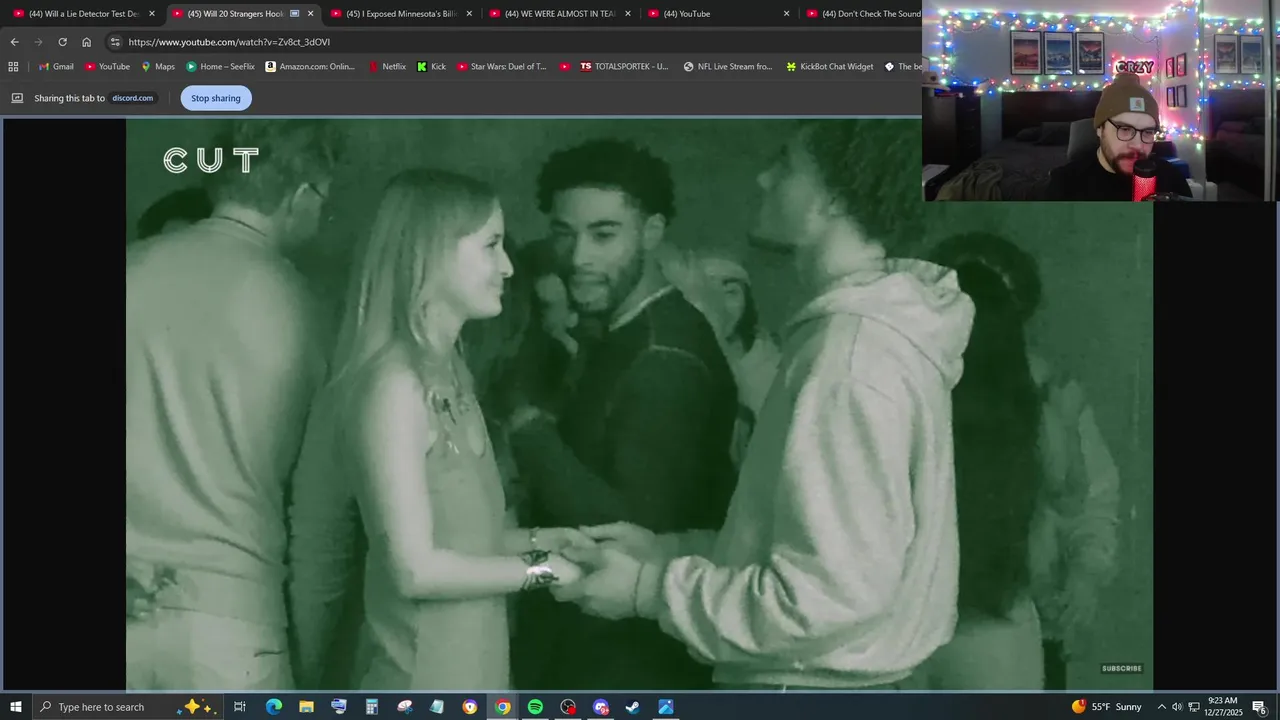The width and height of the screenshot is (1280, 720).
Task: Open Spotify from taskbar
Action: point(535,707)
